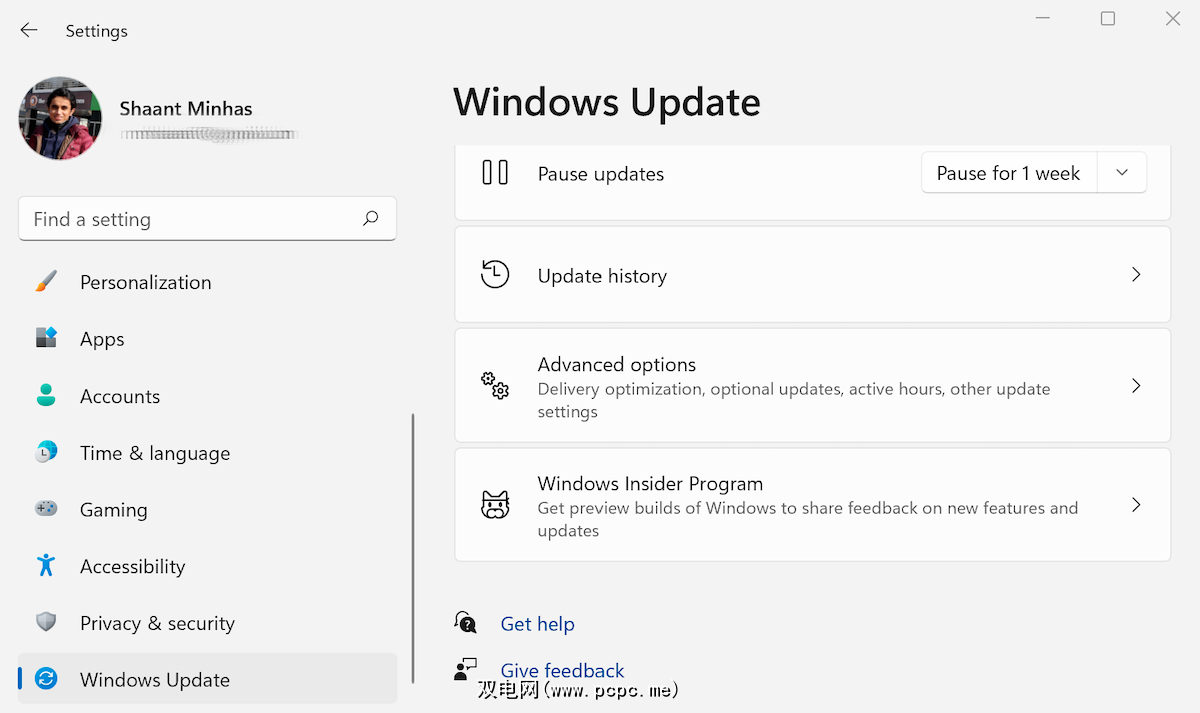Click the Windows Update sync icon

(x=46, y=680)
